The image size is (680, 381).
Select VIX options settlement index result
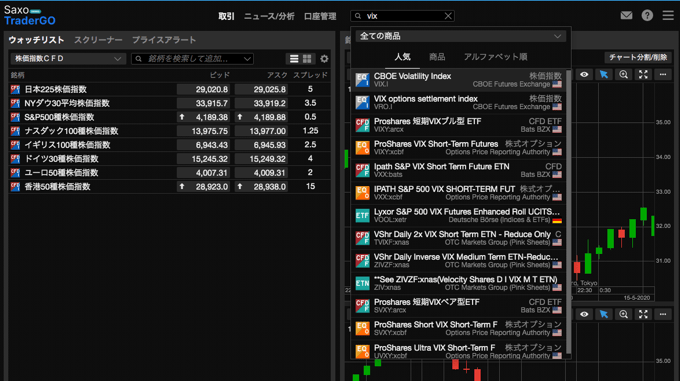[x=458, y=102]
